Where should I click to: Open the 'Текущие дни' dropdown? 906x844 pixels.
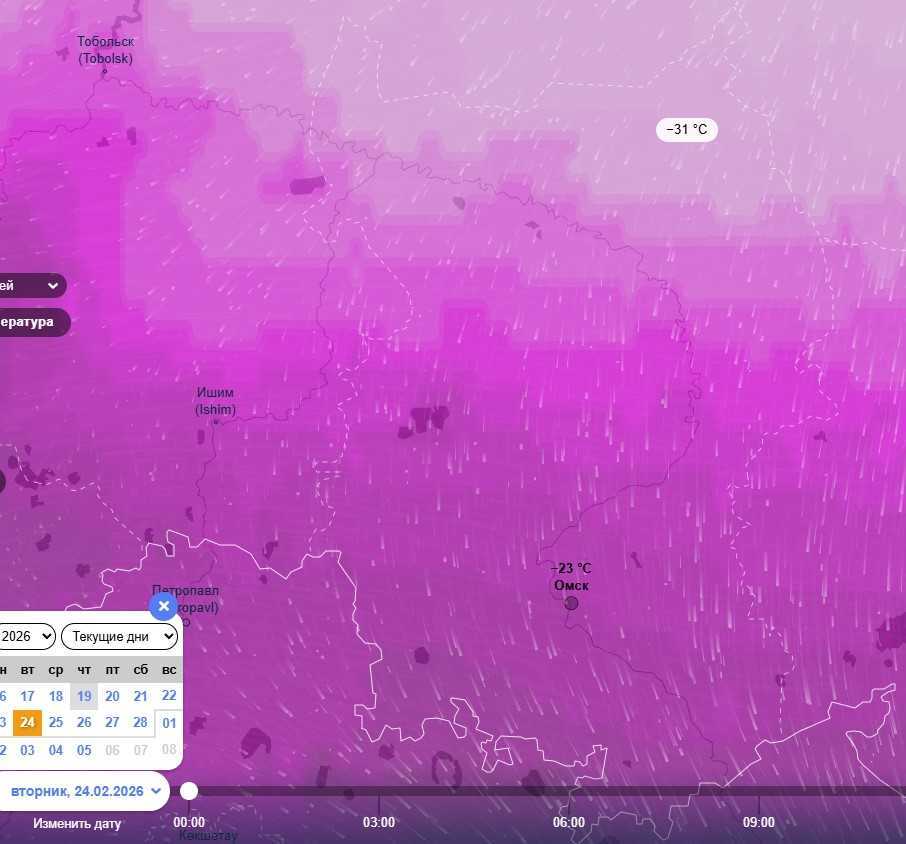point(120,636)
